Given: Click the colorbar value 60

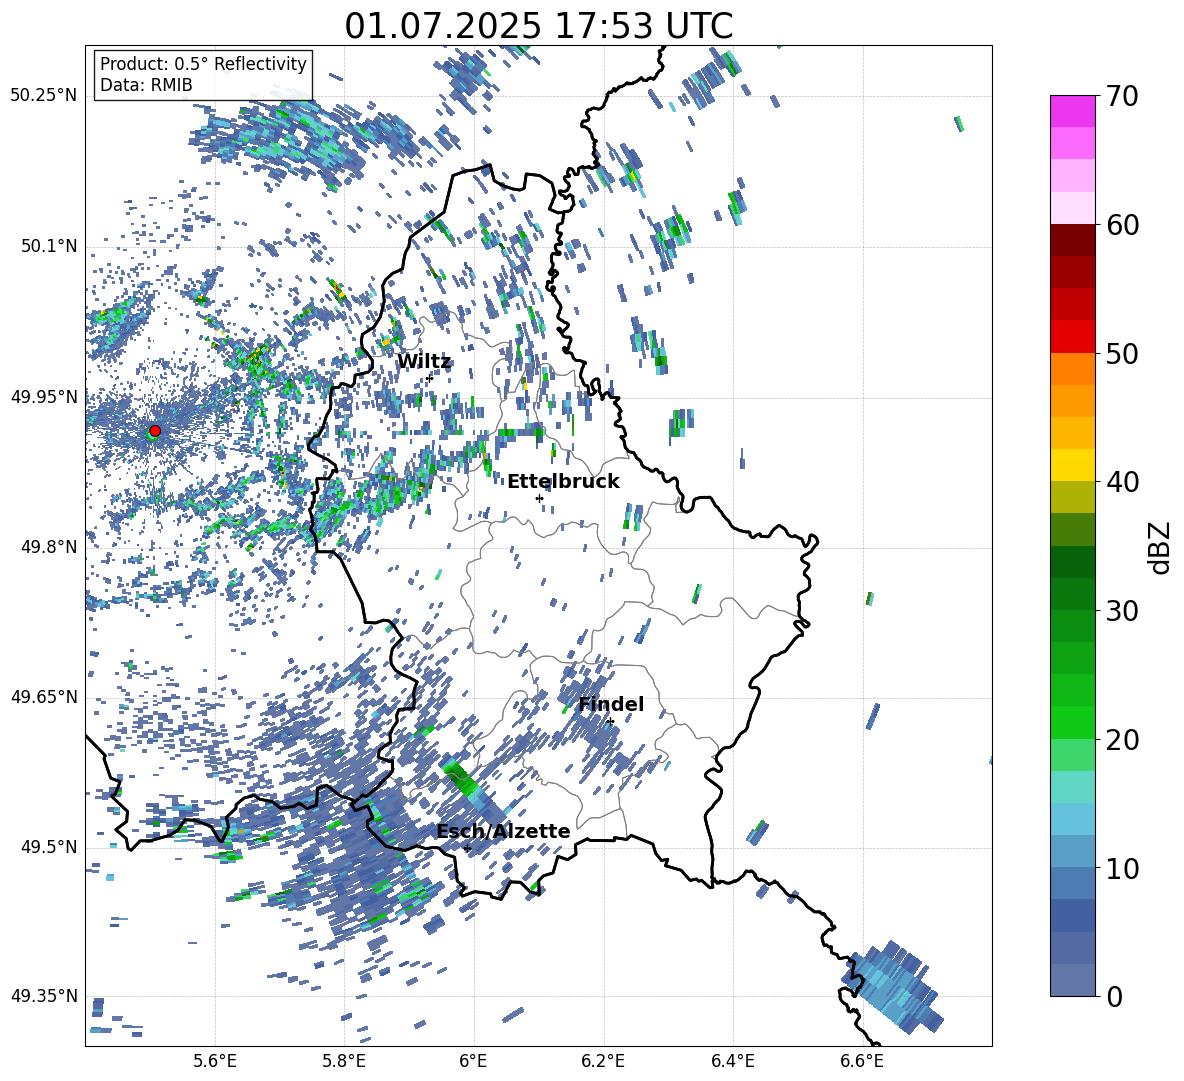Looking at the screenshot, I should [1122, 225].
